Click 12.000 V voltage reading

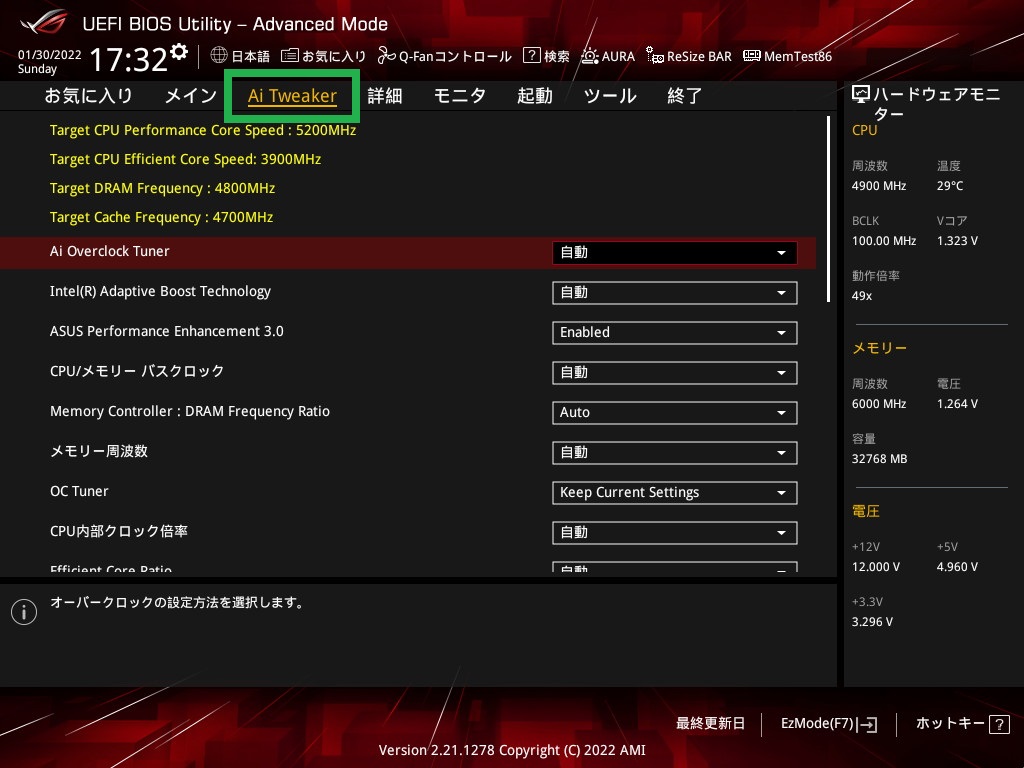pos(876,567)
